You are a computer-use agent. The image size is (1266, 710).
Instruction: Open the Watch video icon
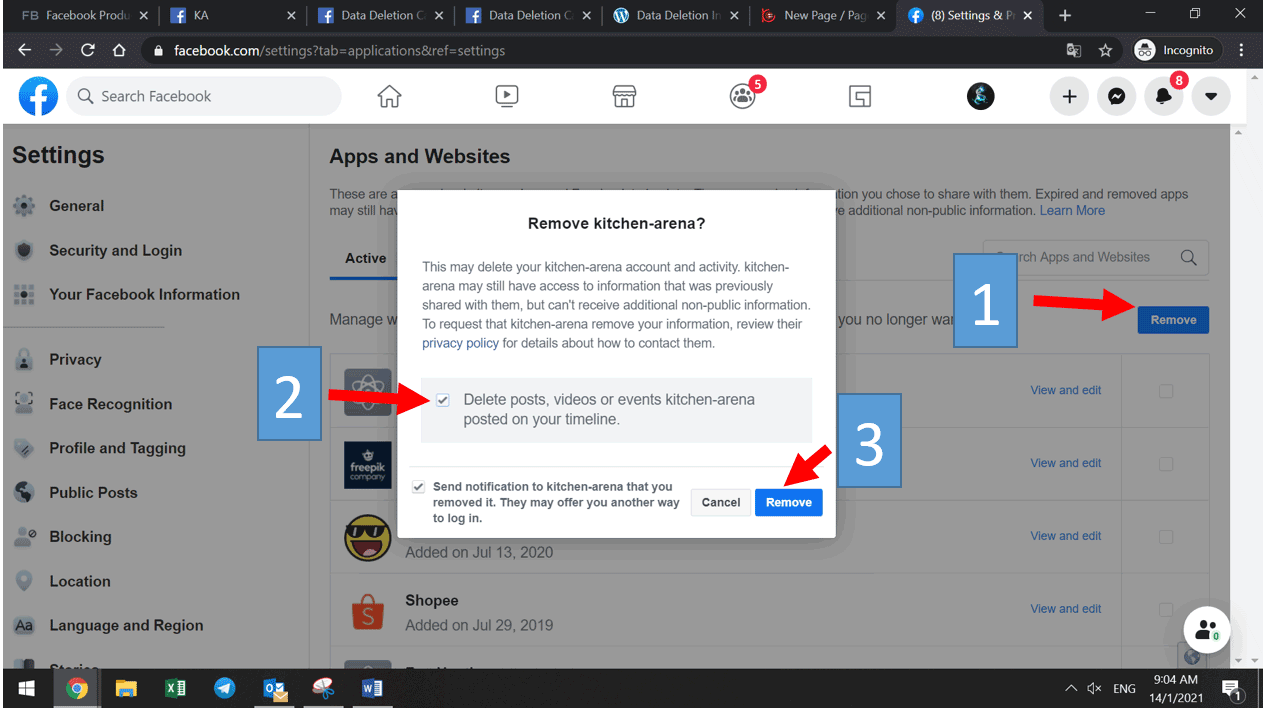(x=507, y=97)
